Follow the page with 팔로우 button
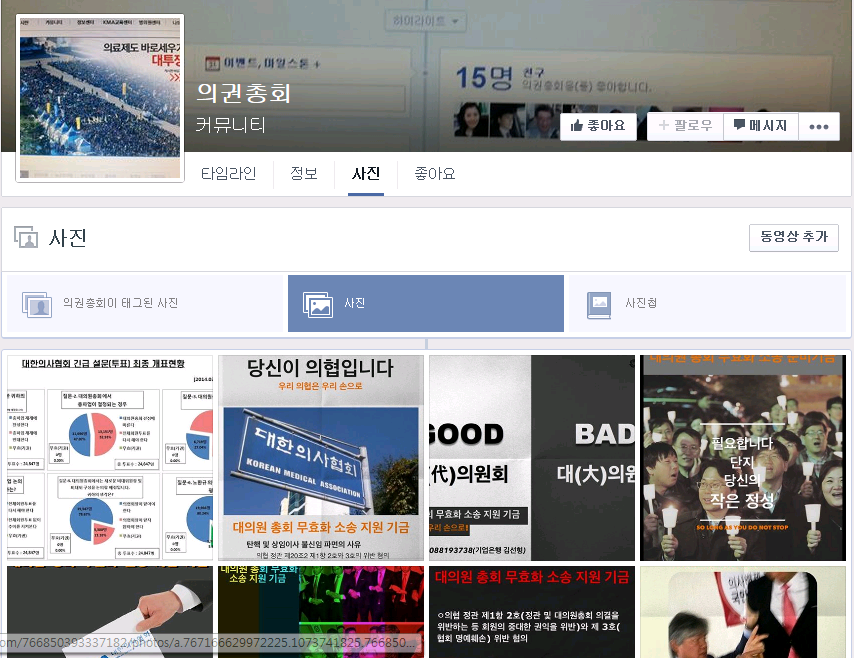 click(685, 126)
